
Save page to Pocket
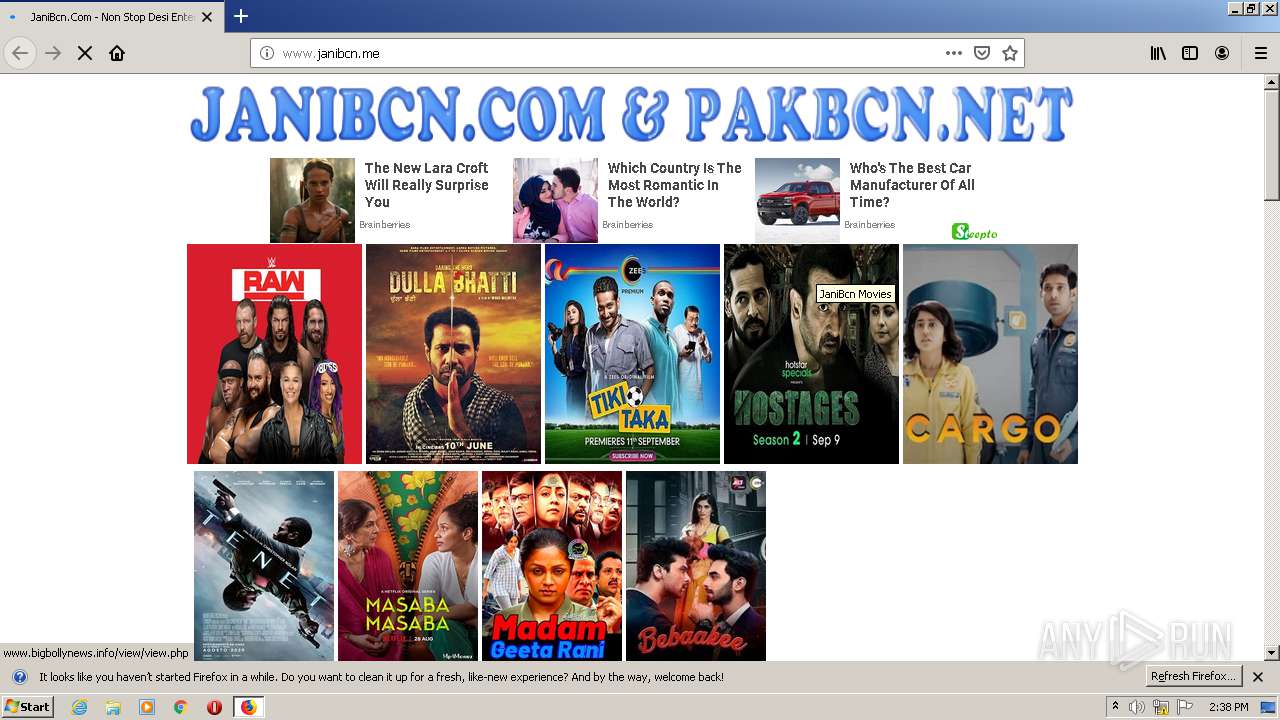982,53
